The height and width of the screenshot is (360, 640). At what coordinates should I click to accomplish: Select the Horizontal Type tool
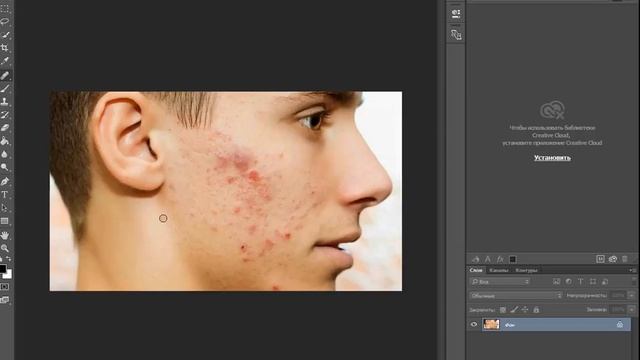click(4, 195)
